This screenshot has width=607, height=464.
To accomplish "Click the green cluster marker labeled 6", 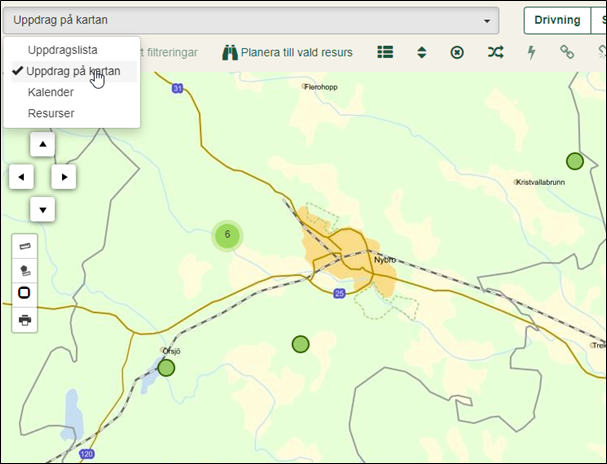I will (x=228, y=236).
